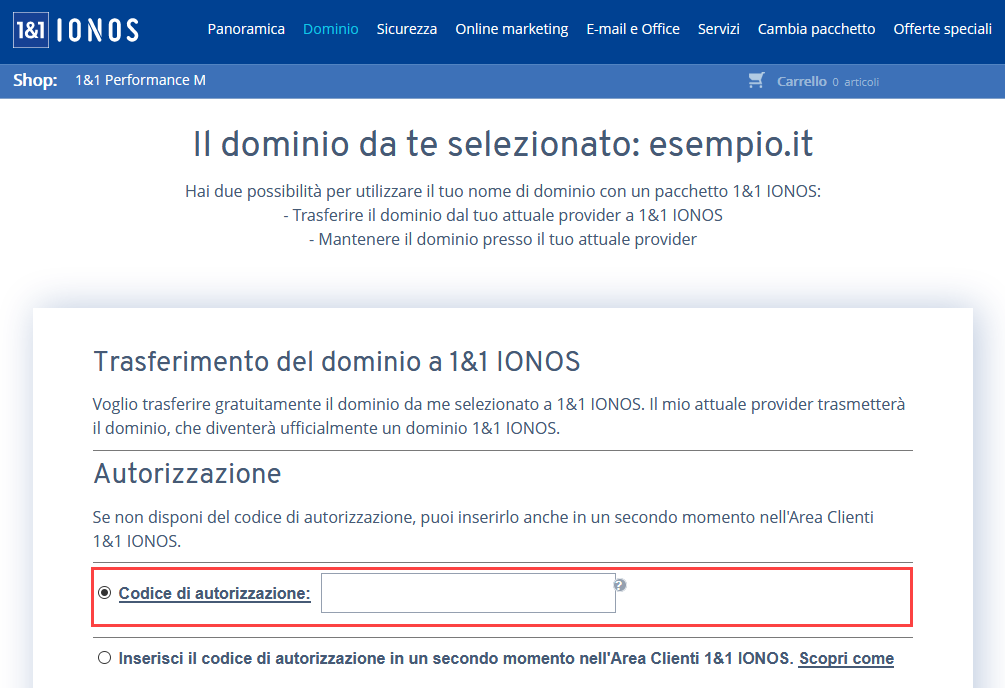Click the Autorizzazione heading
Screen dimensions: 1005x688
(x=187, y=474)
